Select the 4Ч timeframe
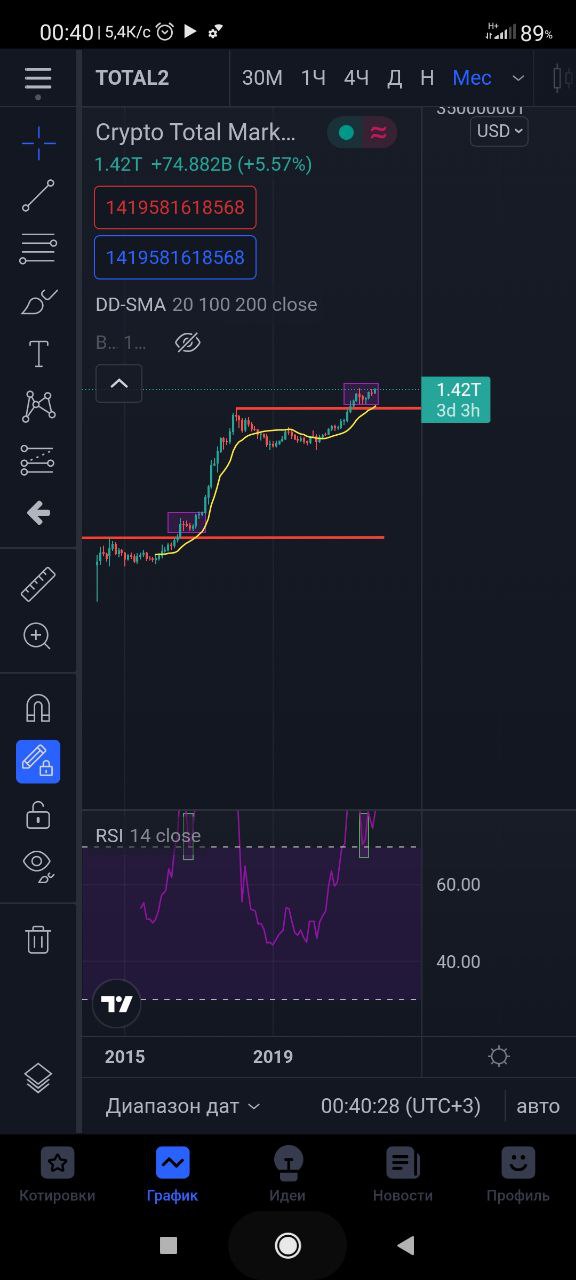The image size is (576, 1280). click(356, 78)
